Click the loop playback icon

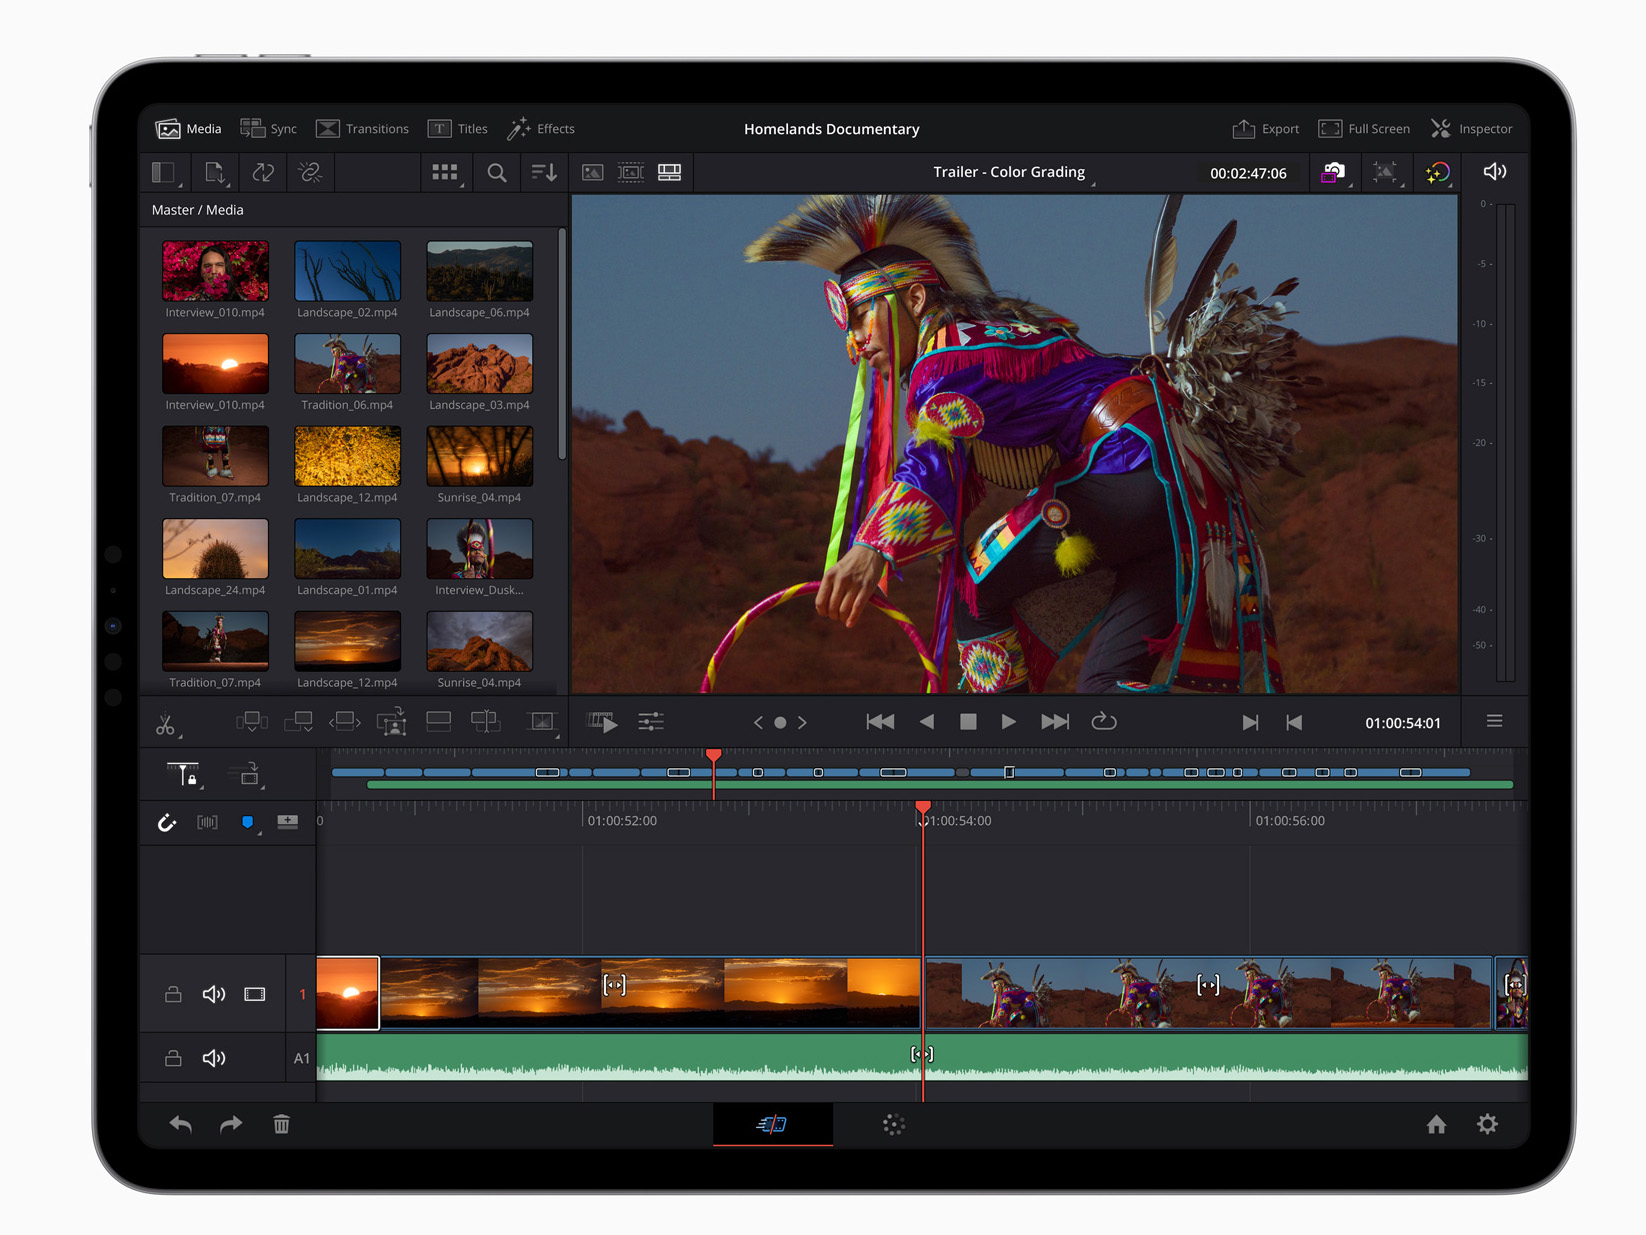1103,722
